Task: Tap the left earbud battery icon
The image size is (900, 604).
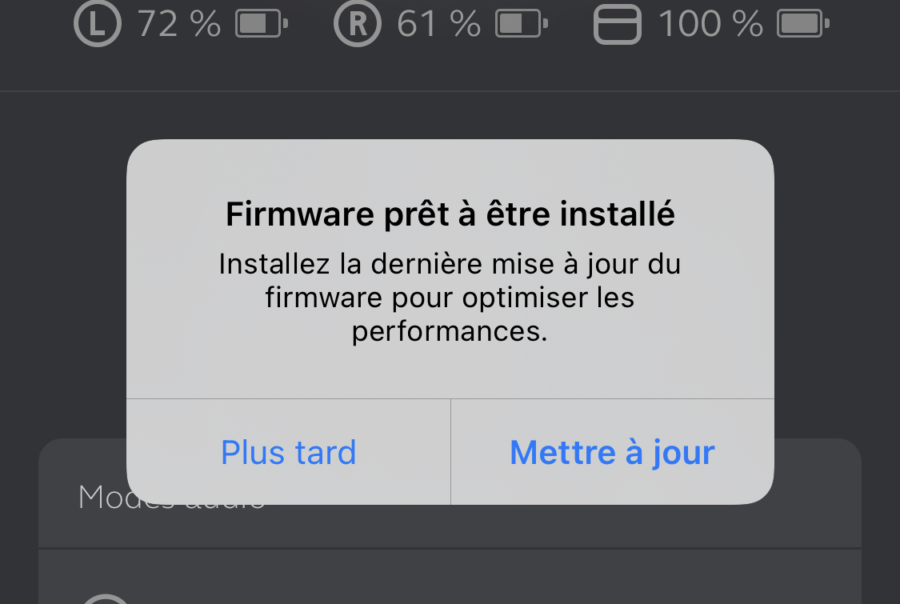Action: pos(261,24)
